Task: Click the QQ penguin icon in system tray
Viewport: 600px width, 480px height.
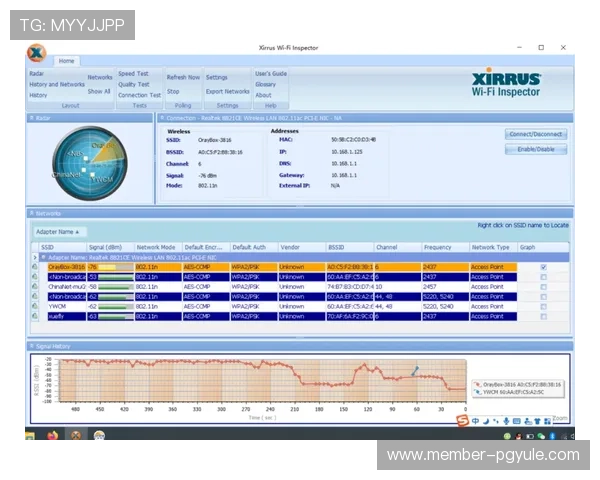Action: 518,436
